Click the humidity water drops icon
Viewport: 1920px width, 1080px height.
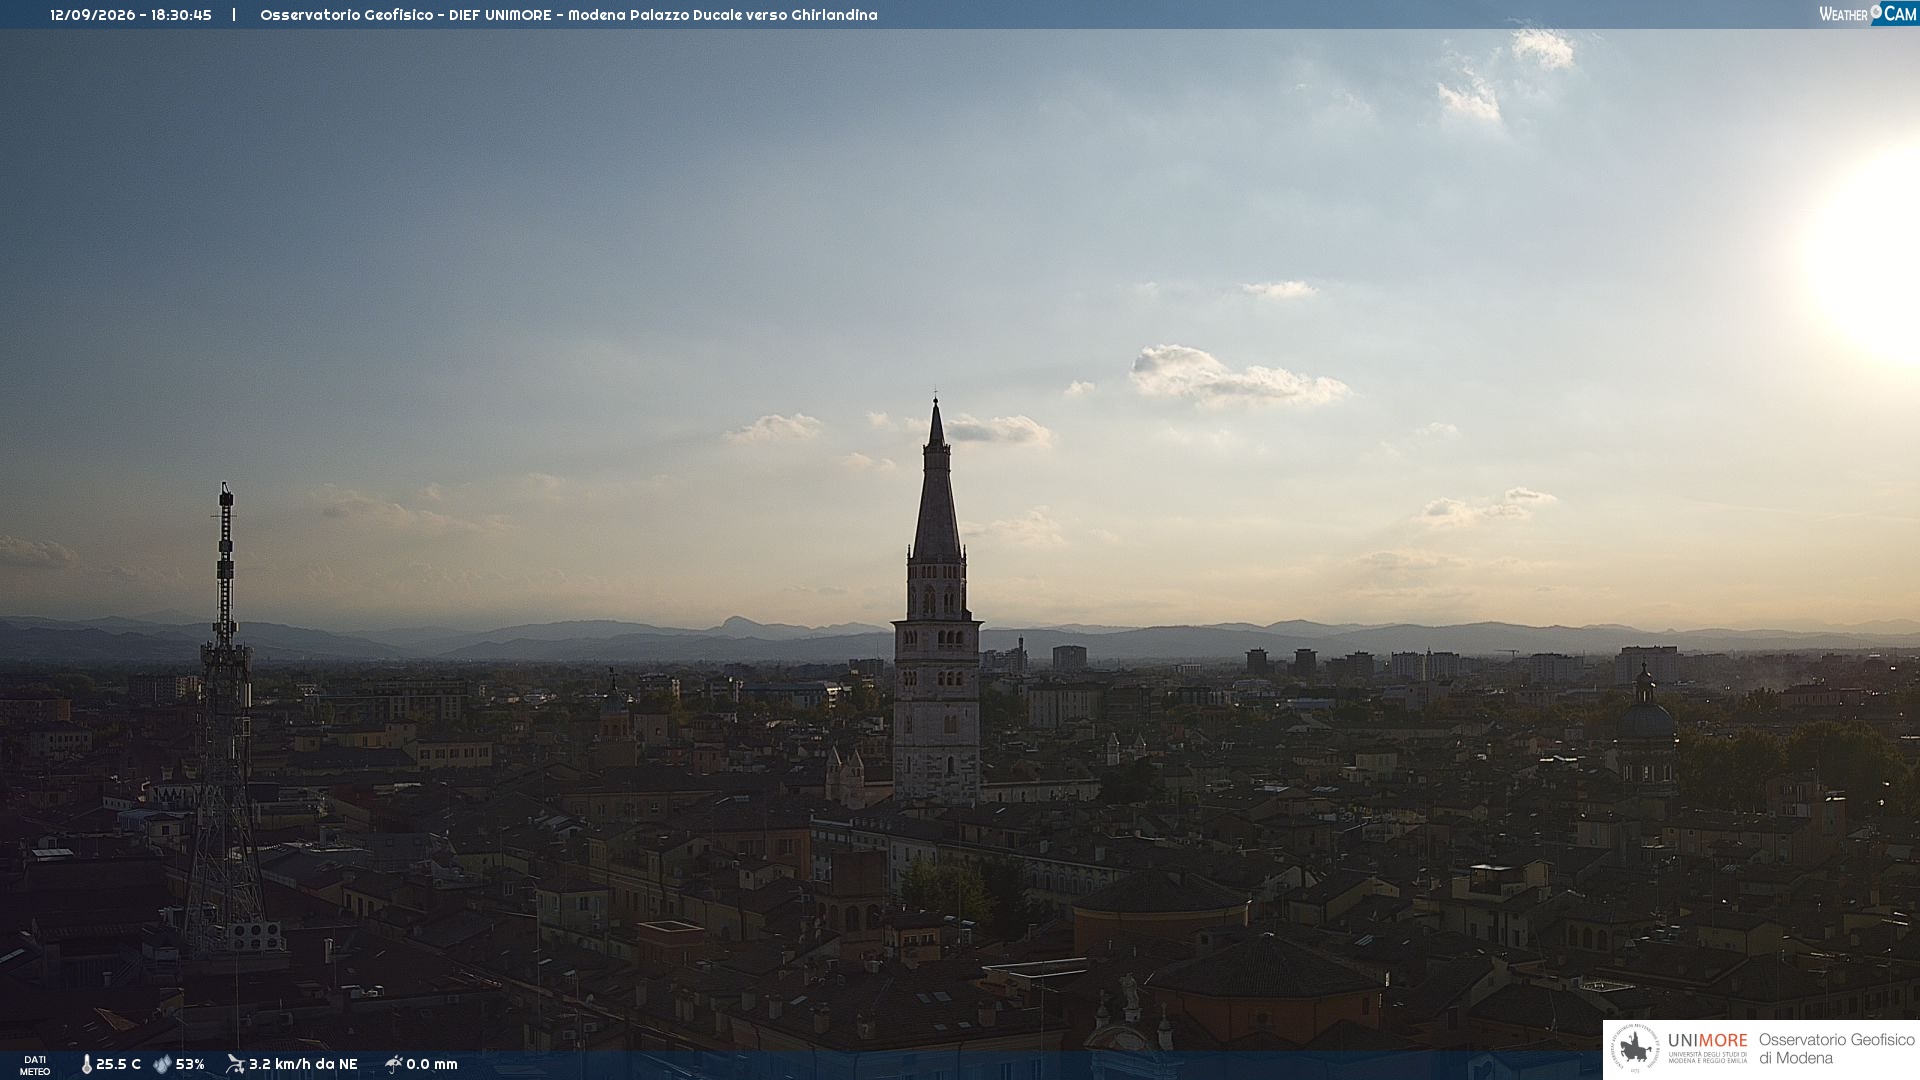162,1064
